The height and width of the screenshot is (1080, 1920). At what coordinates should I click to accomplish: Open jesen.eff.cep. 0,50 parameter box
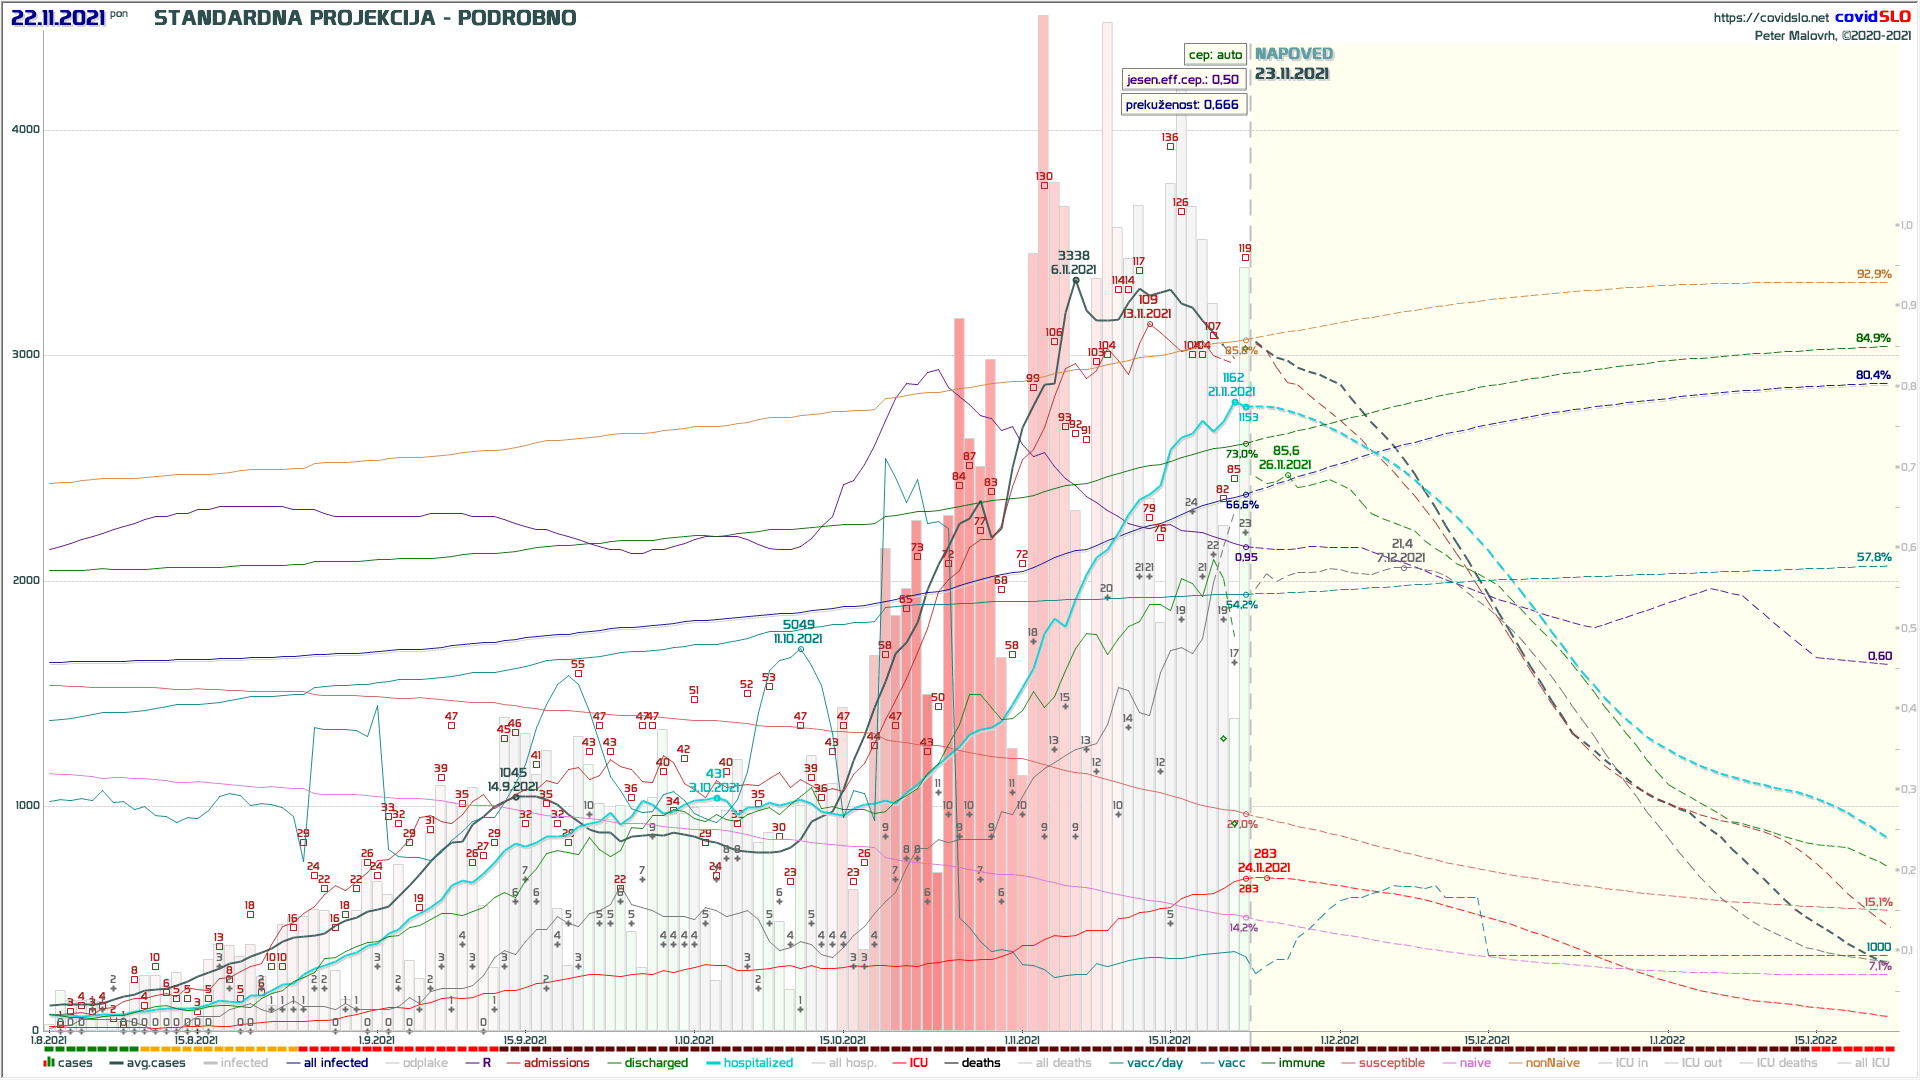click(x=1183, y=80)
